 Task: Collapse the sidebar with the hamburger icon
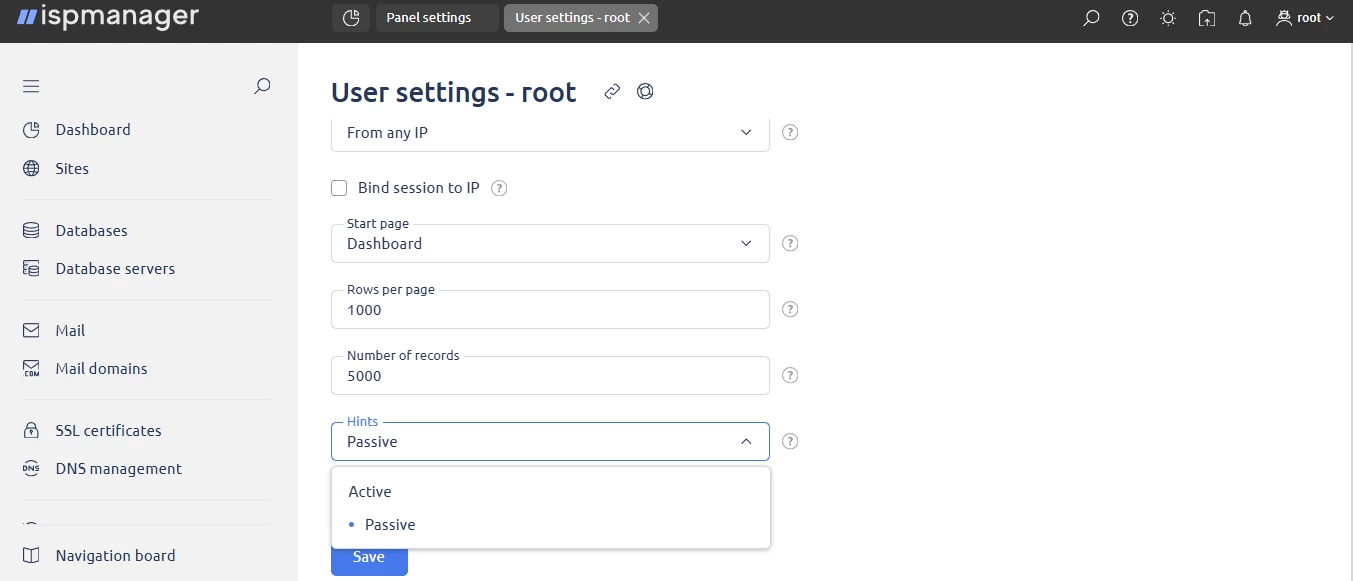point(31,86)
